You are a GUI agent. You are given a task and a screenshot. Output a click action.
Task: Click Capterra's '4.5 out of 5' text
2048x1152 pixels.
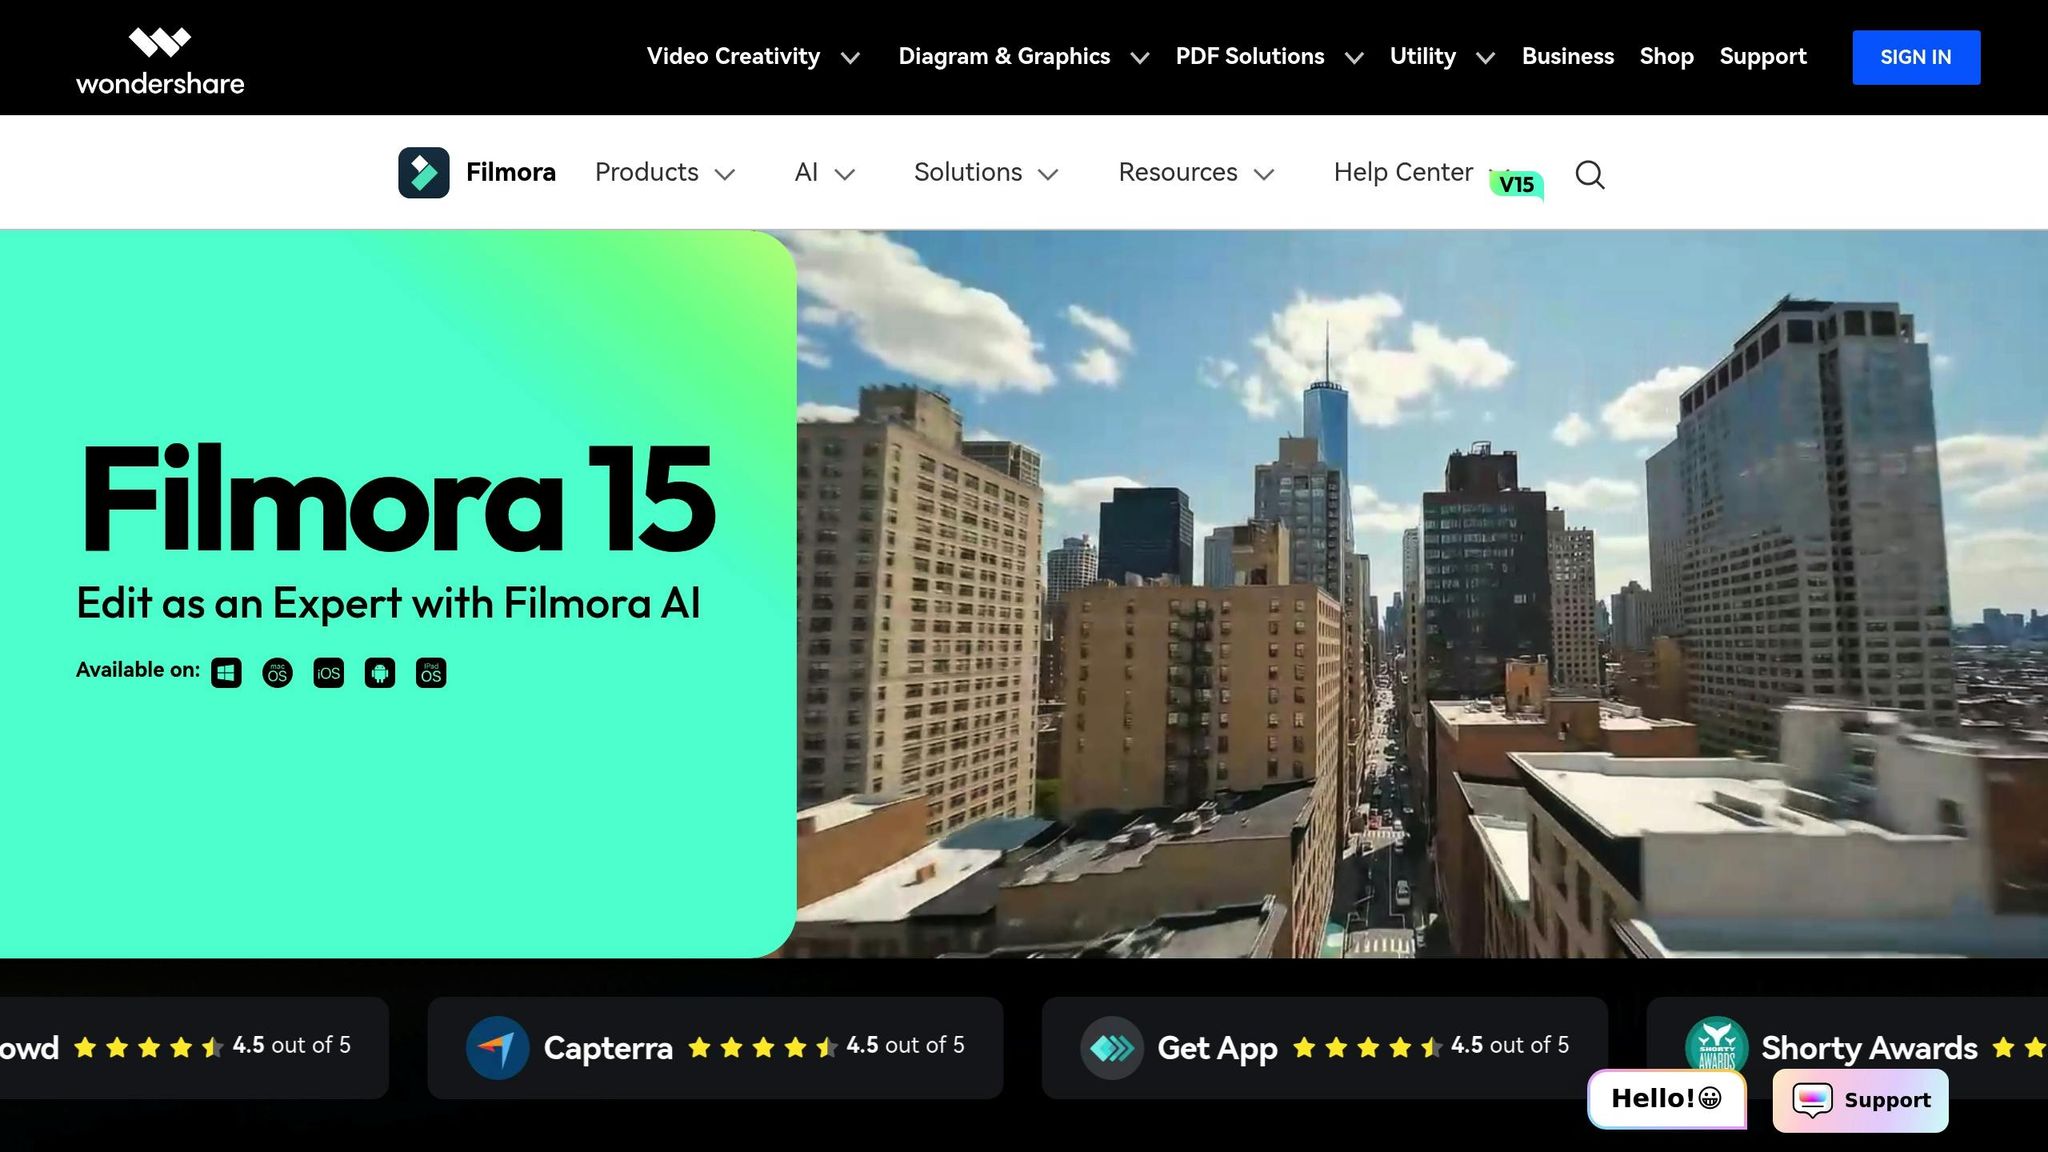point(905,1045)
